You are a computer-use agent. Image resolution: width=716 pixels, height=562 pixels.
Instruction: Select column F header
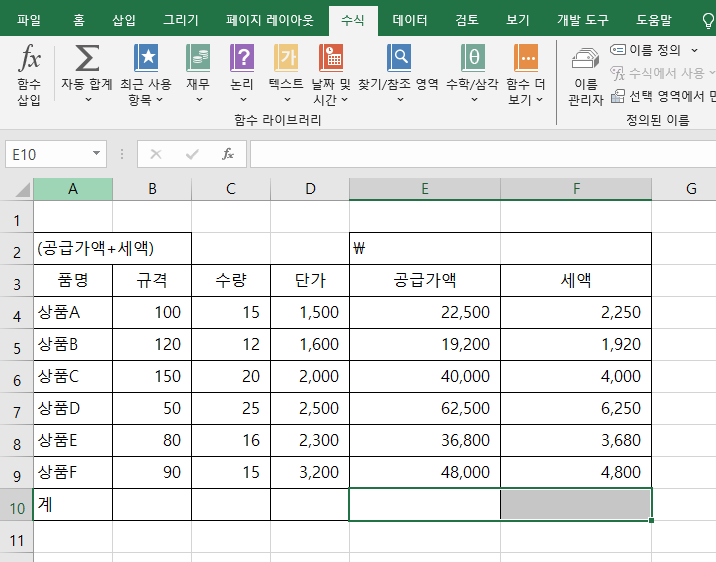pos(576,189)
